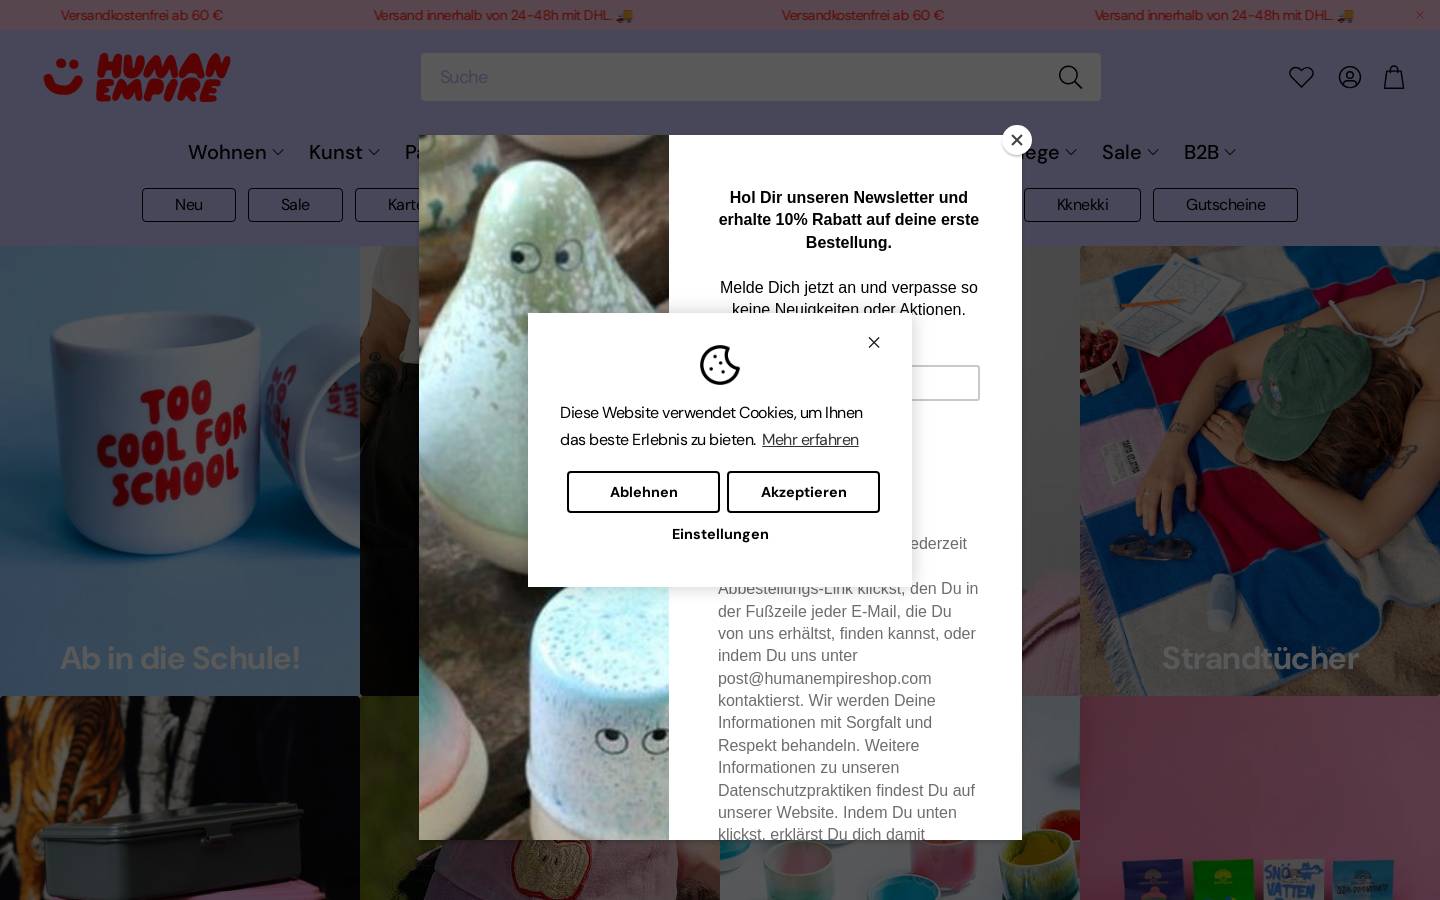The height and width of the screenshot is (900, 1440).
Task: Open cookie Einstellungen
Action: (720, 534)
